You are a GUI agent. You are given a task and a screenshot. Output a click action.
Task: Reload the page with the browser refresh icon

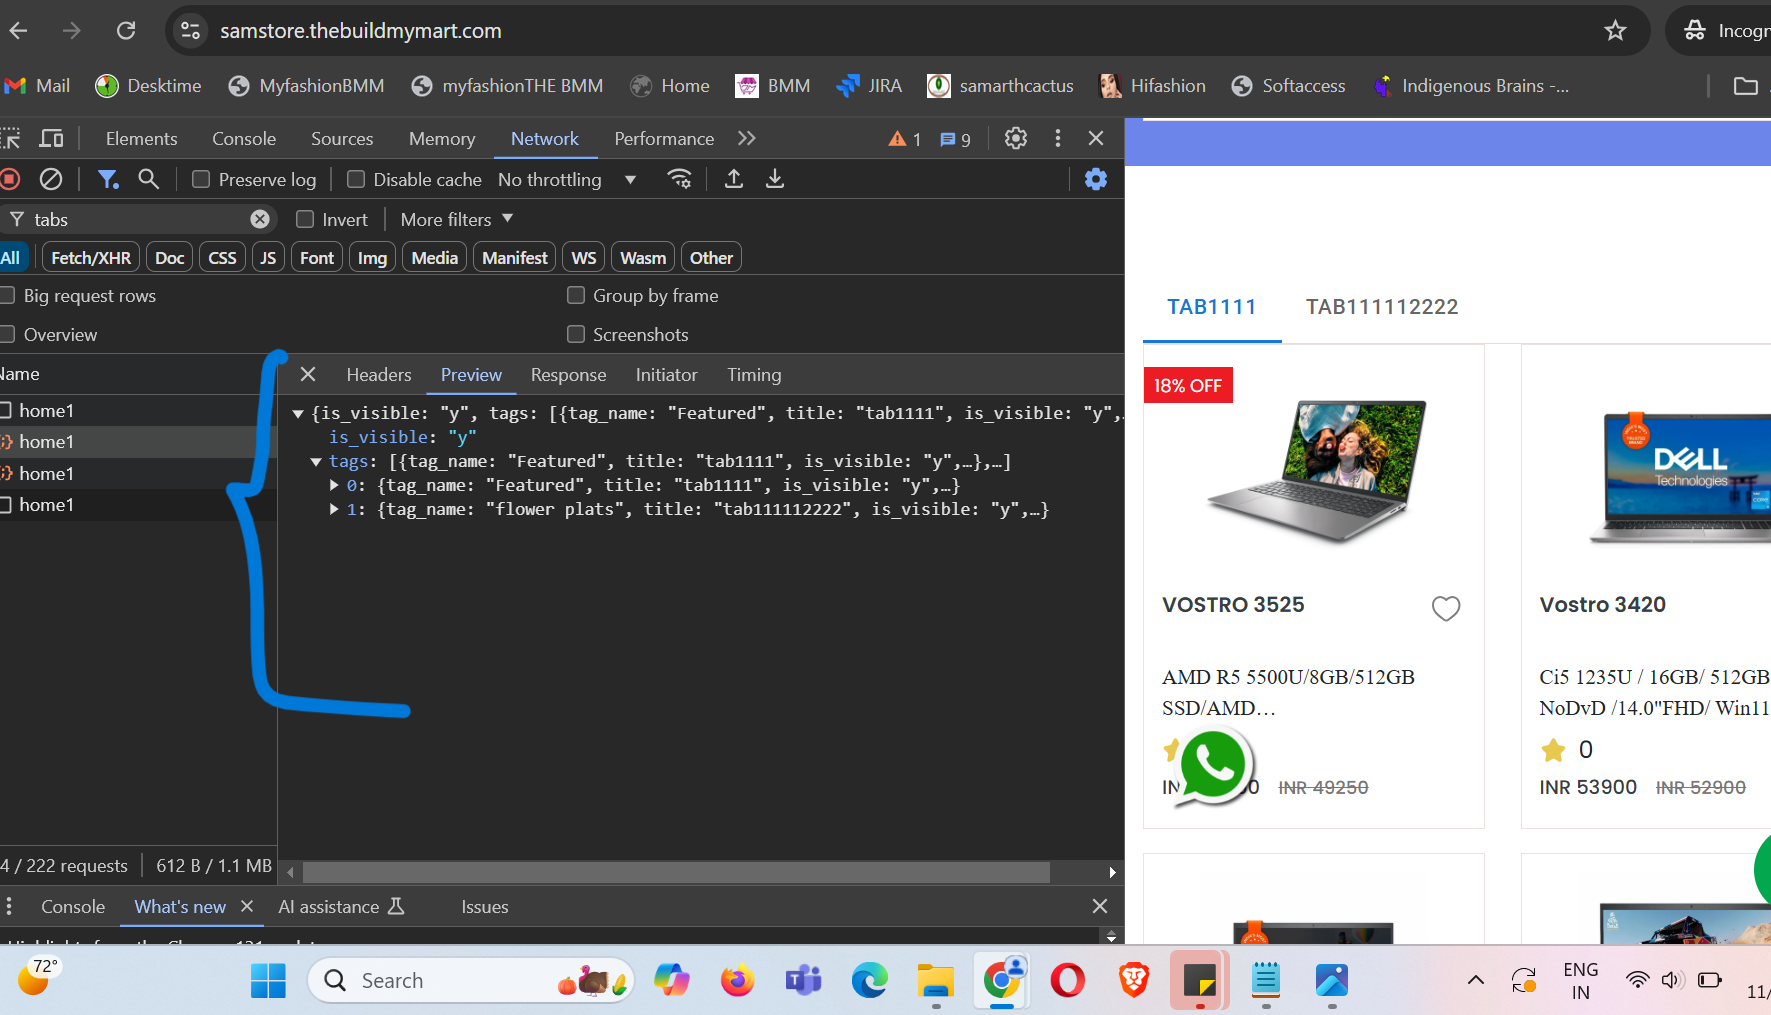pyautogui.click(x=126, y=31)
